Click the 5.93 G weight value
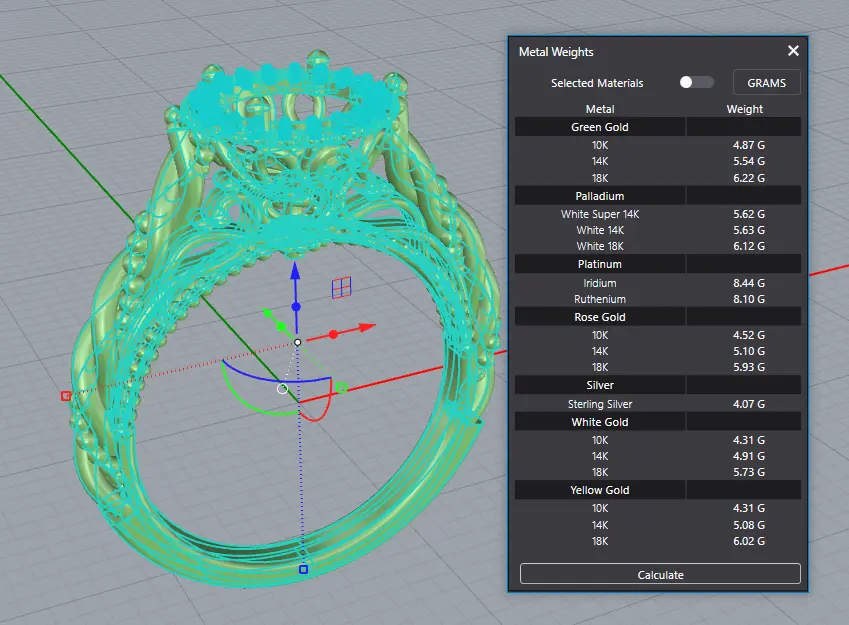The height and width of the screenshot is (625, 849). (749, 367)
